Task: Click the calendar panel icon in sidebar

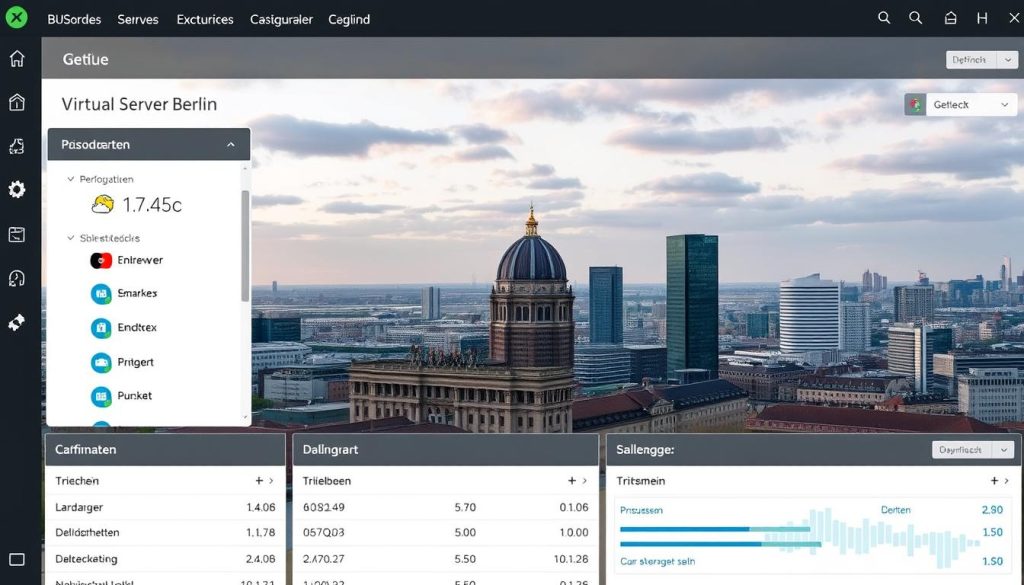Action: [17, 234]
